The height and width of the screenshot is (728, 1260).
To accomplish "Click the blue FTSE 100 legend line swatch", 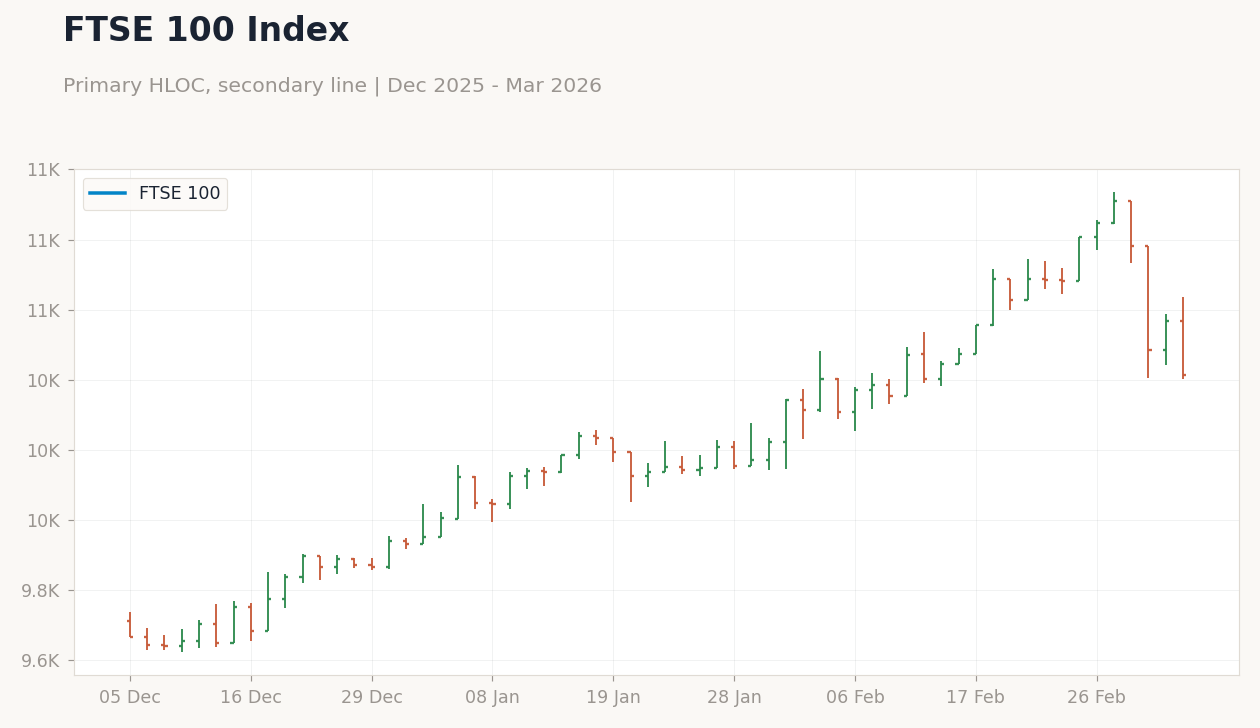I will (x=108, y=194).
